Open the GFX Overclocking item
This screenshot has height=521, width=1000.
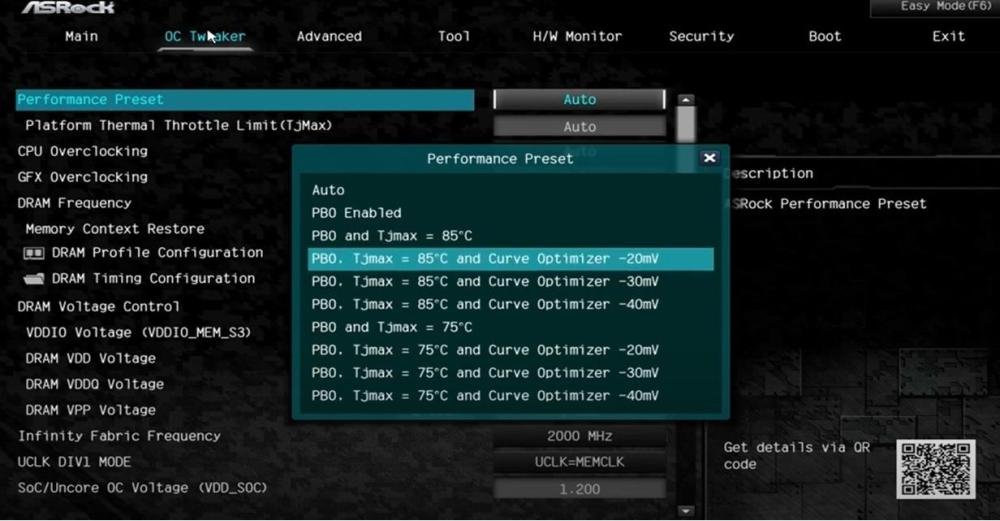(83, 177)
